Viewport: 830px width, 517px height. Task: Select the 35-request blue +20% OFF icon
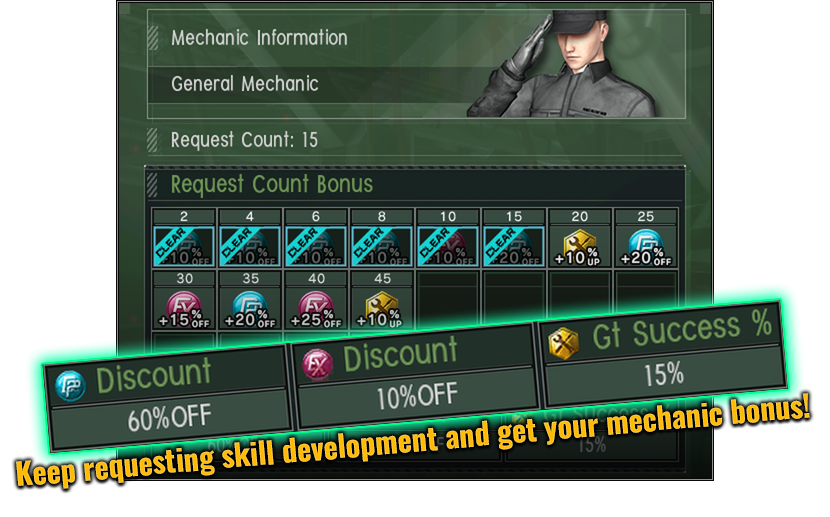coord(250,309)
